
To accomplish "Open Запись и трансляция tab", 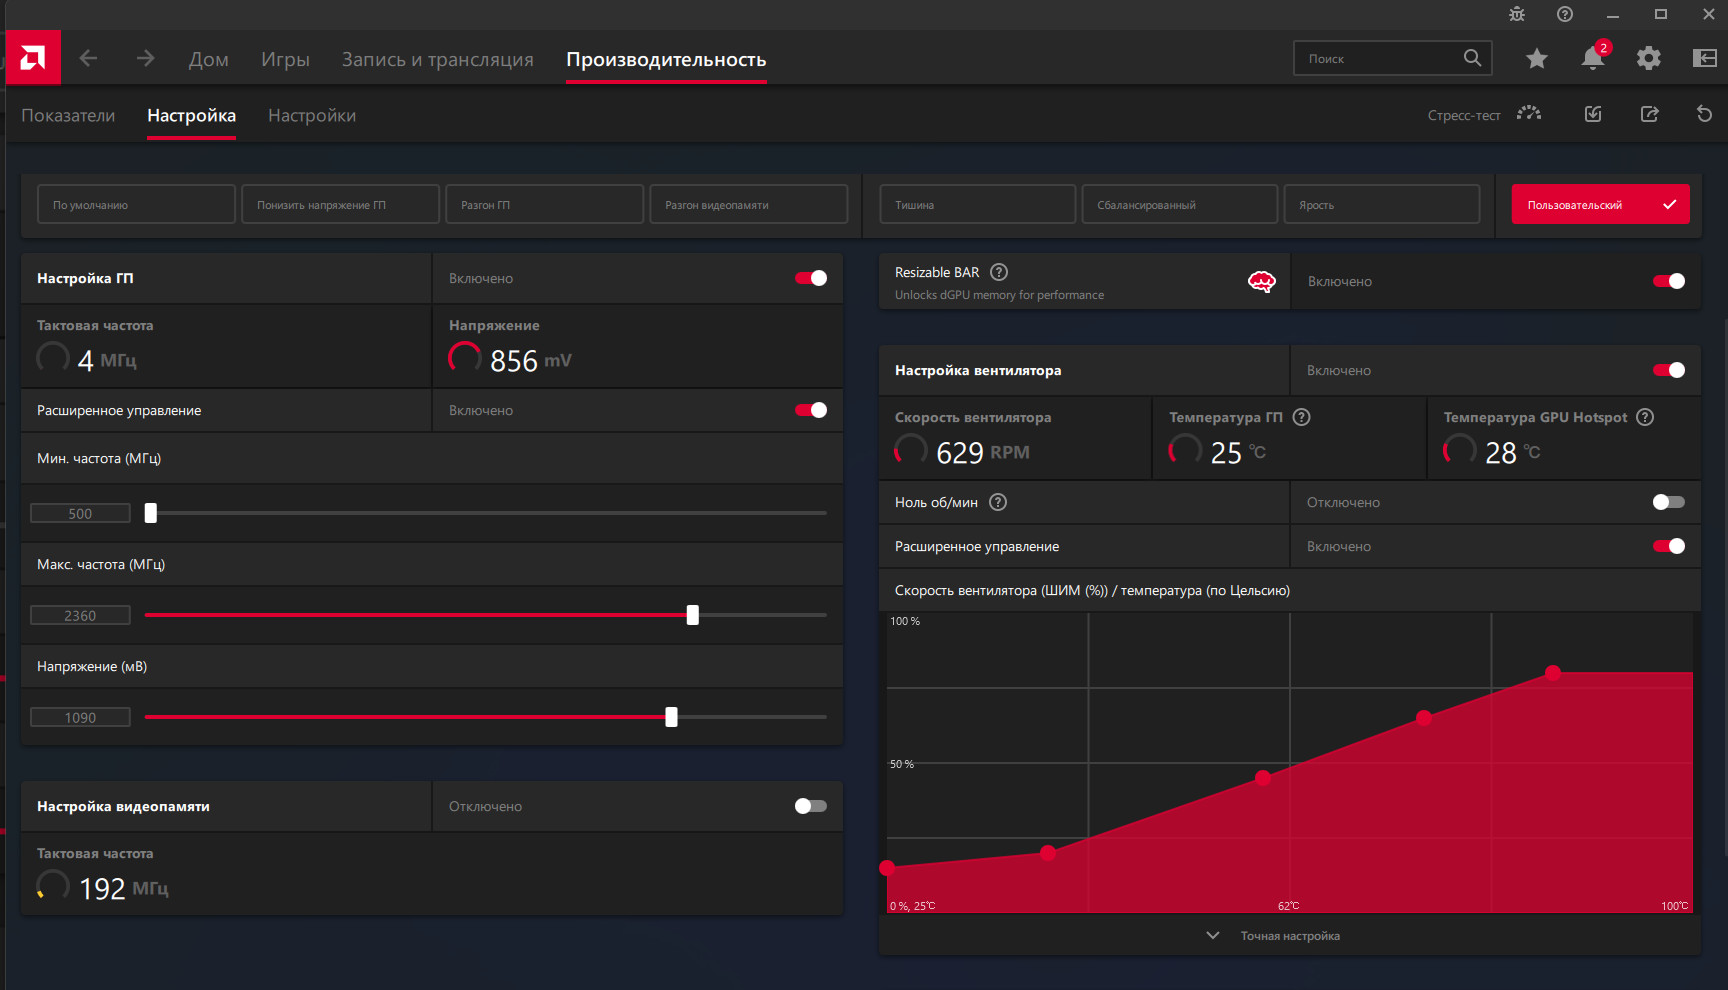I will (438, 59).
